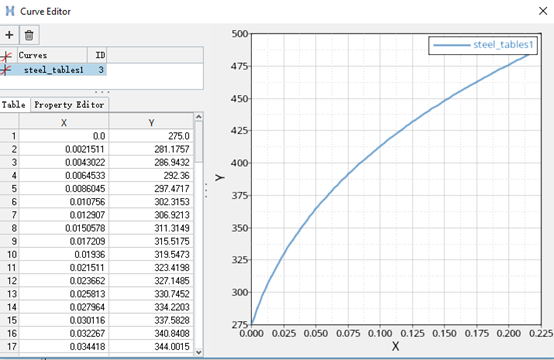
Task: Select X cell 0.030116
Action: point(64,320)
